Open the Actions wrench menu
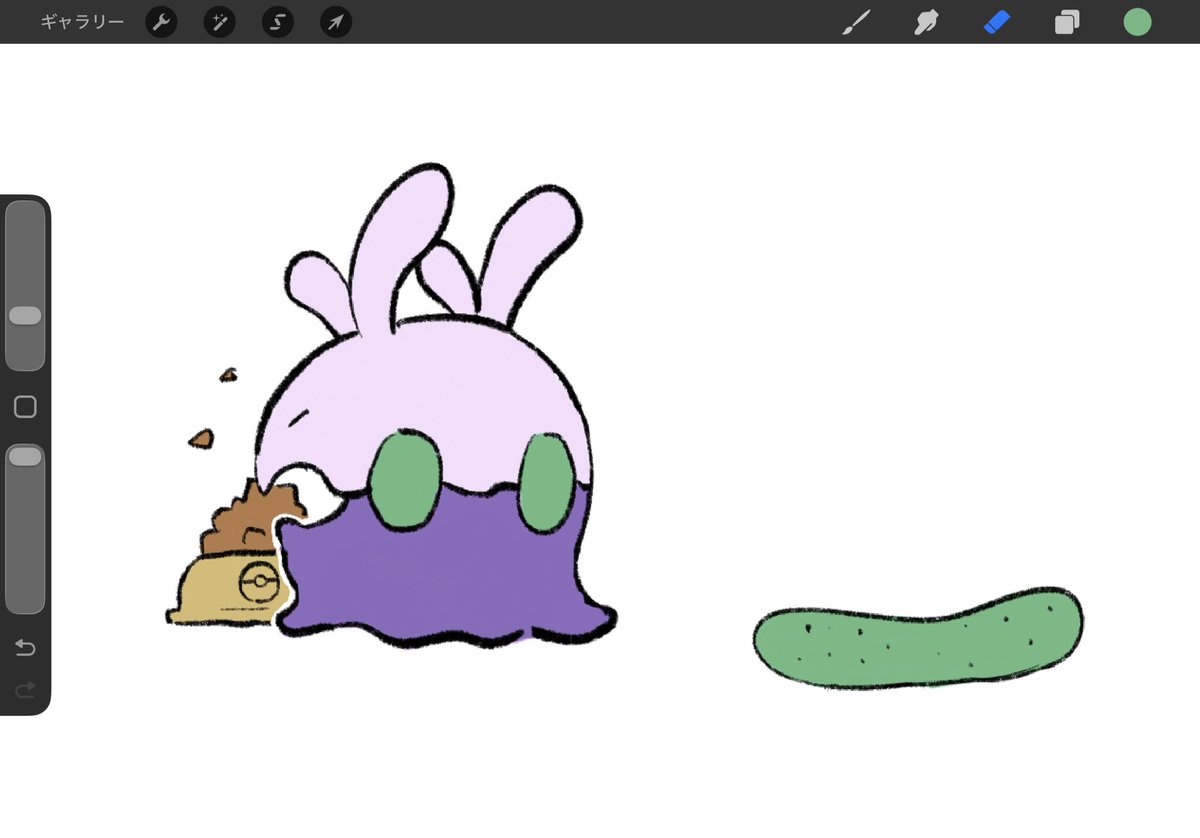Screen dimensions: 1200x838 (x=161, y=22)
